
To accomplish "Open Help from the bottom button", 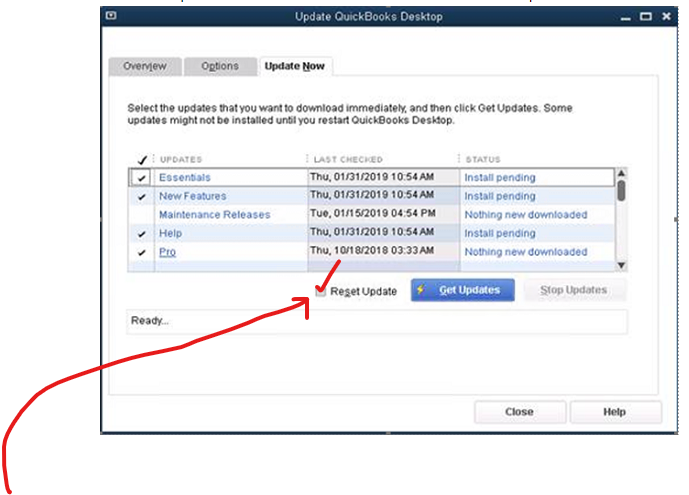I will pos(615,412).
